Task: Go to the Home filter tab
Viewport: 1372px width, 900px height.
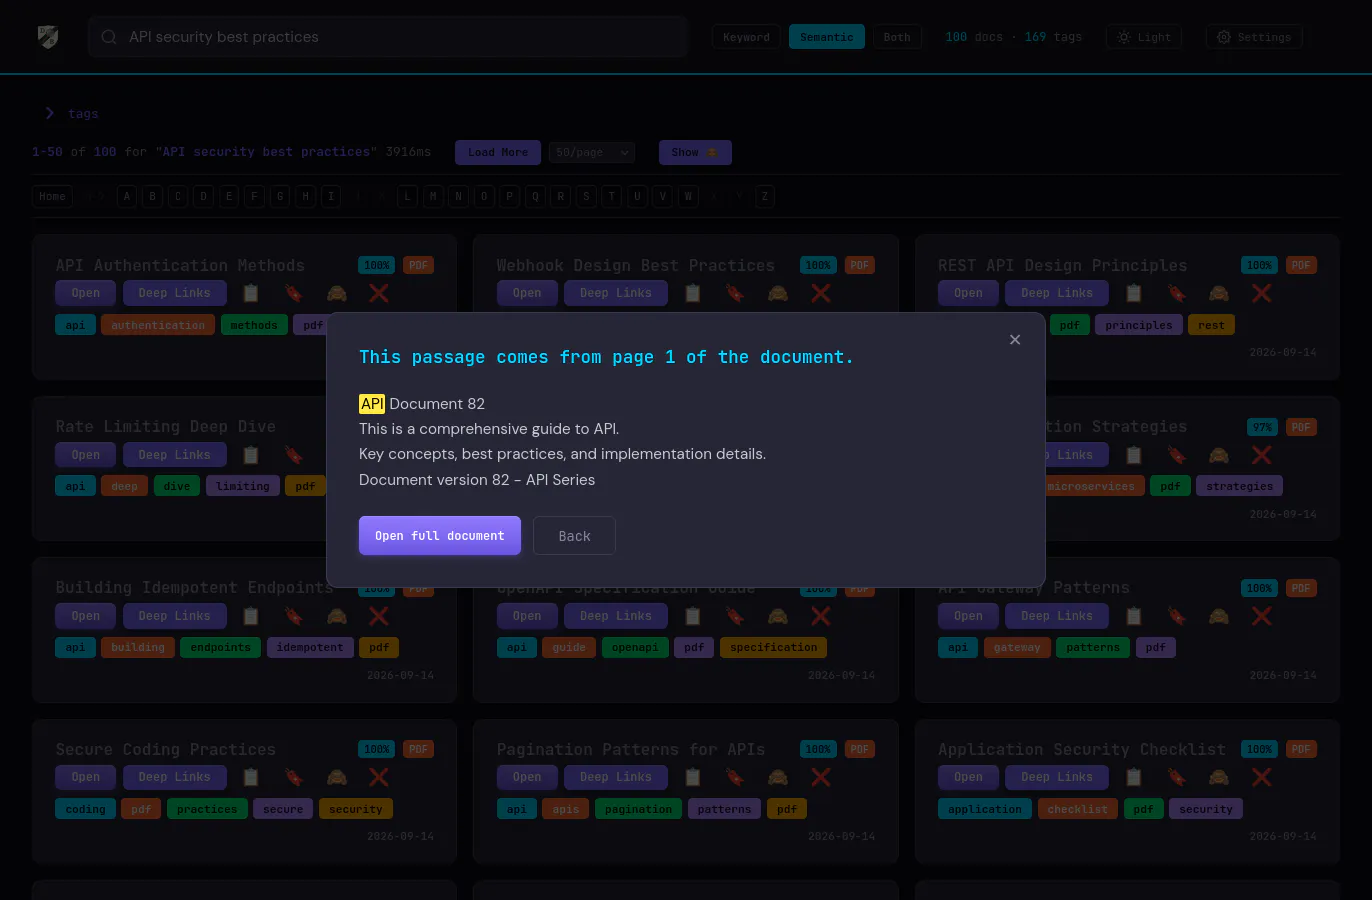Action: pos(52,196)
